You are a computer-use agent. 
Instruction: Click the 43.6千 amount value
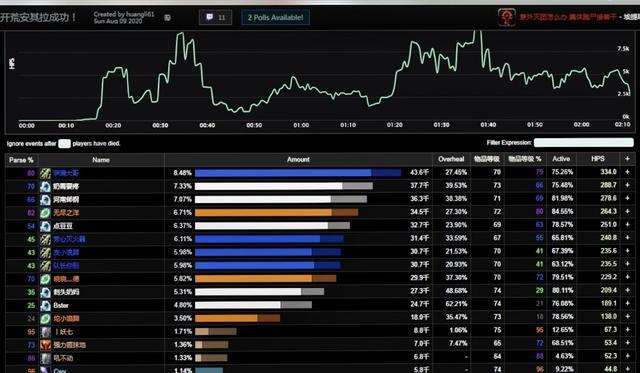coord(420,173)
